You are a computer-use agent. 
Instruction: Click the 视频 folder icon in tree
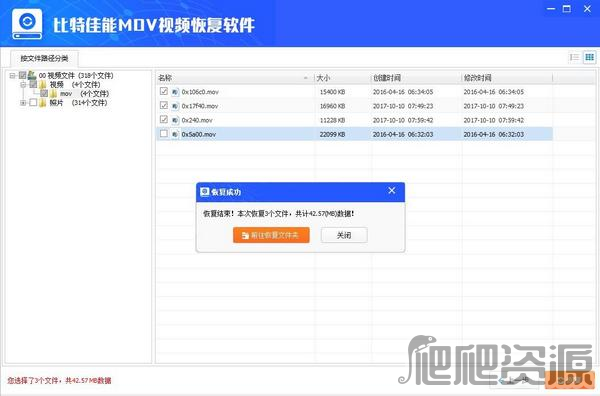click(43, 84)
